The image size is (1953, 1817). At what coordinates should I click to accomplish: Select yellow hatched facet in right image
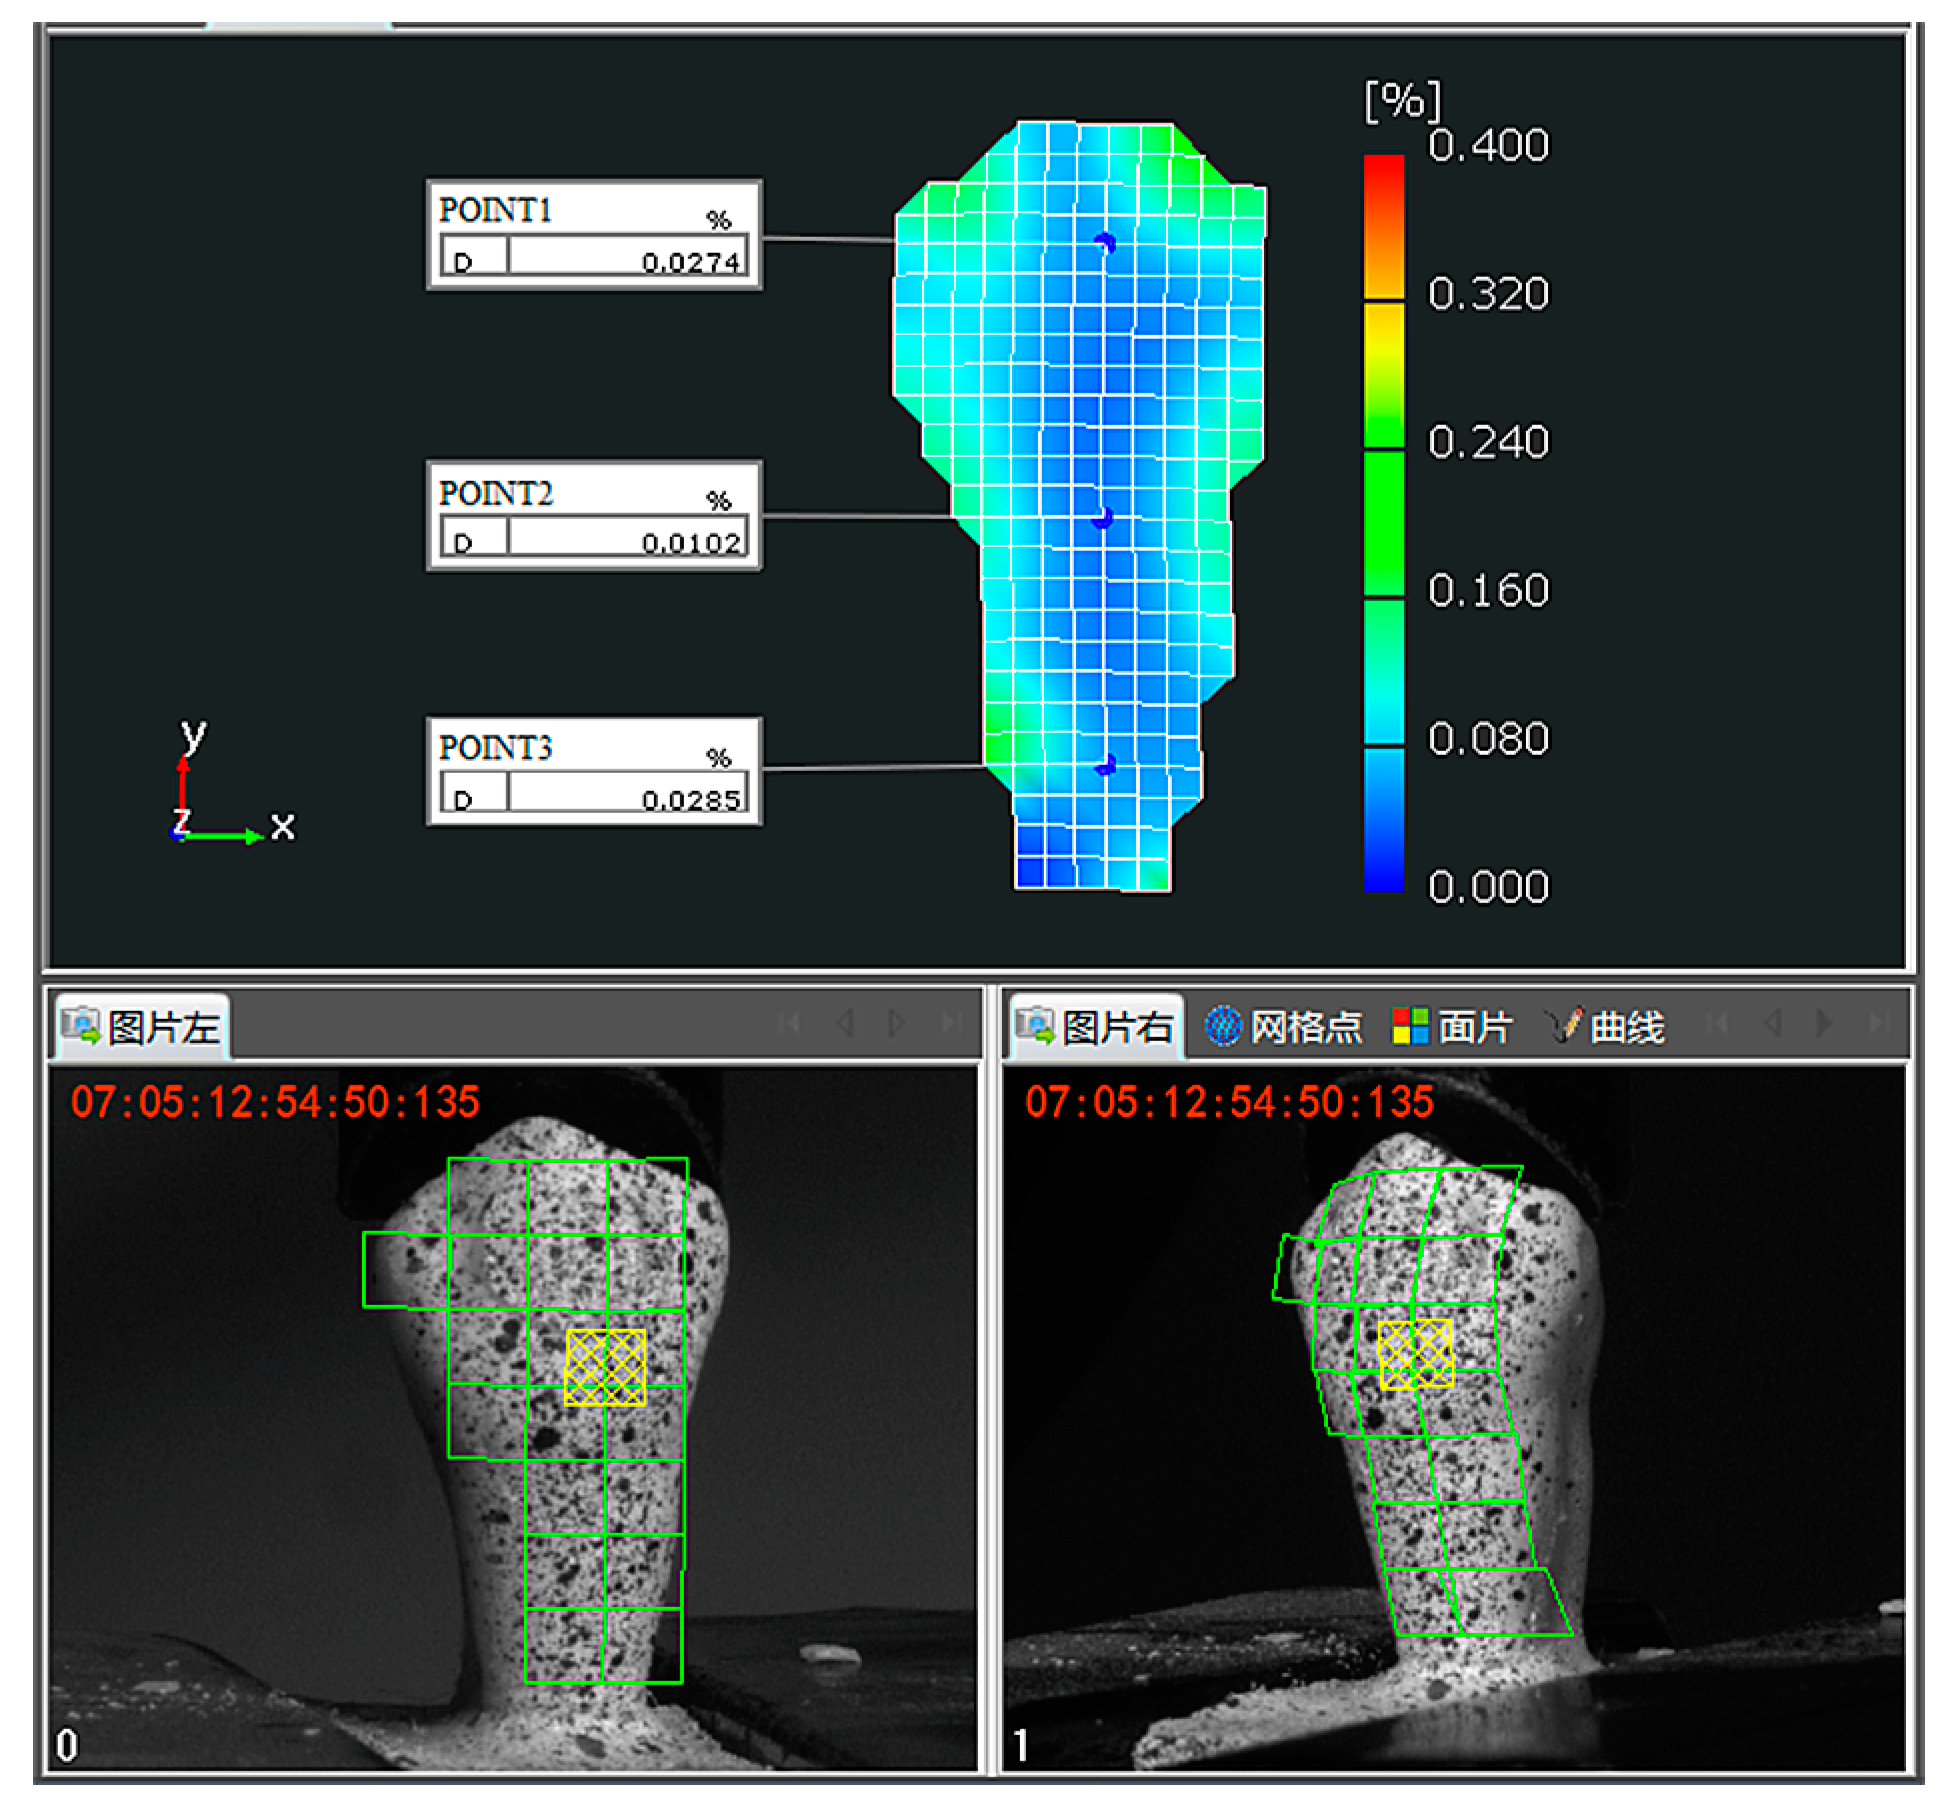point(1415,1354)
